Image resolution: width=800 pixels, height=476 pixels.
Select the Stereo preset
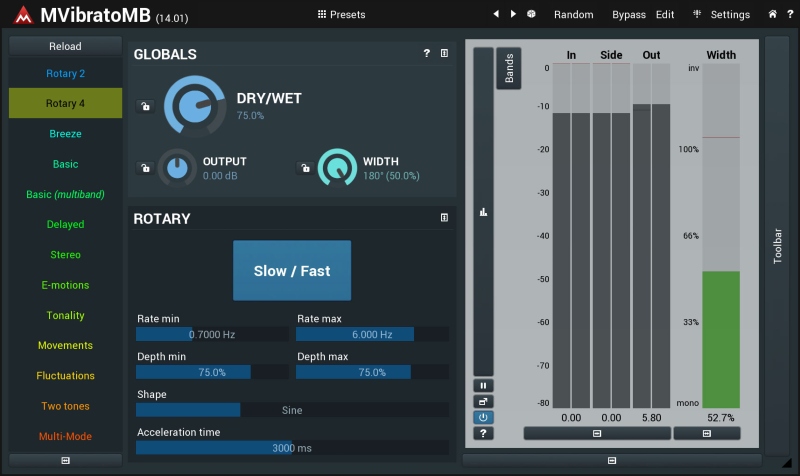65,255
